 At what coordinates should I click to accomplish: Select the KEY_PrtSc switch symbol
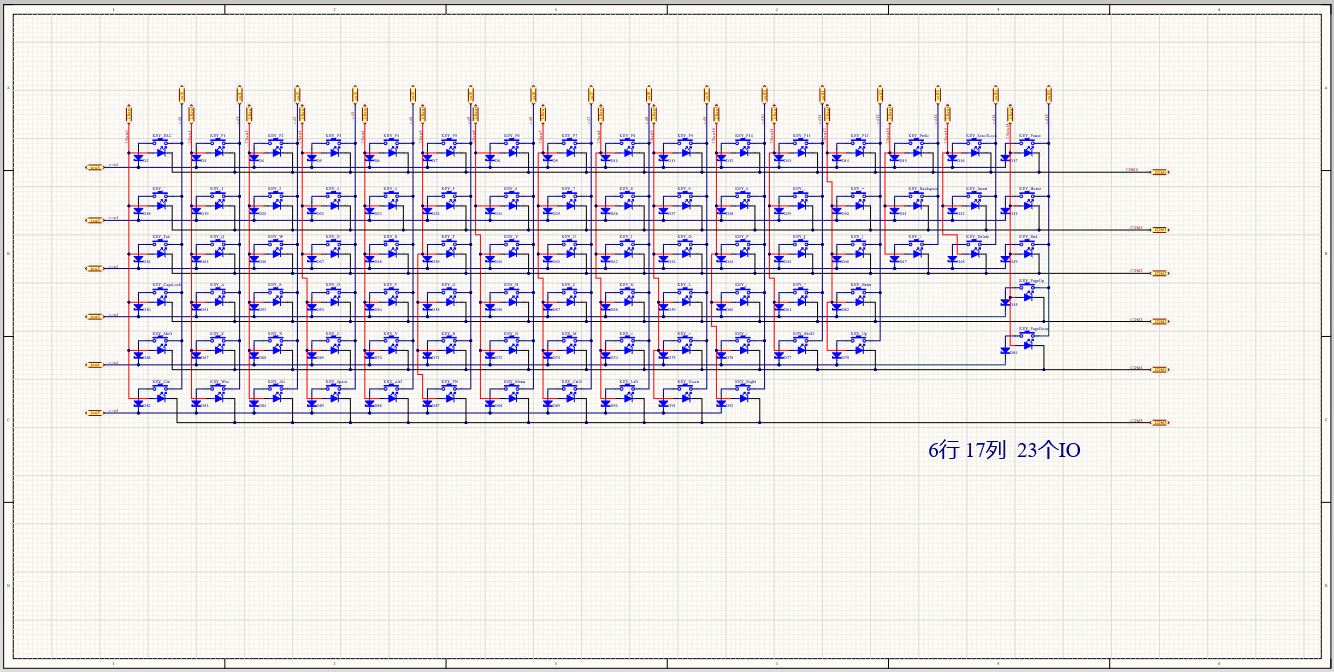point(915,141)
